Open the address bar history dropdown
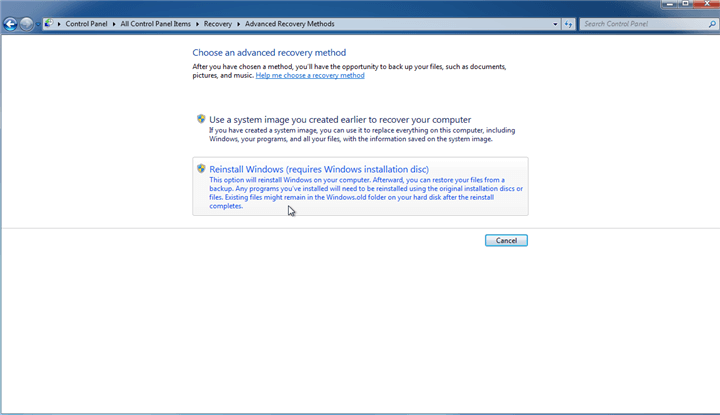The image size is (720, 415). [554, 23]
